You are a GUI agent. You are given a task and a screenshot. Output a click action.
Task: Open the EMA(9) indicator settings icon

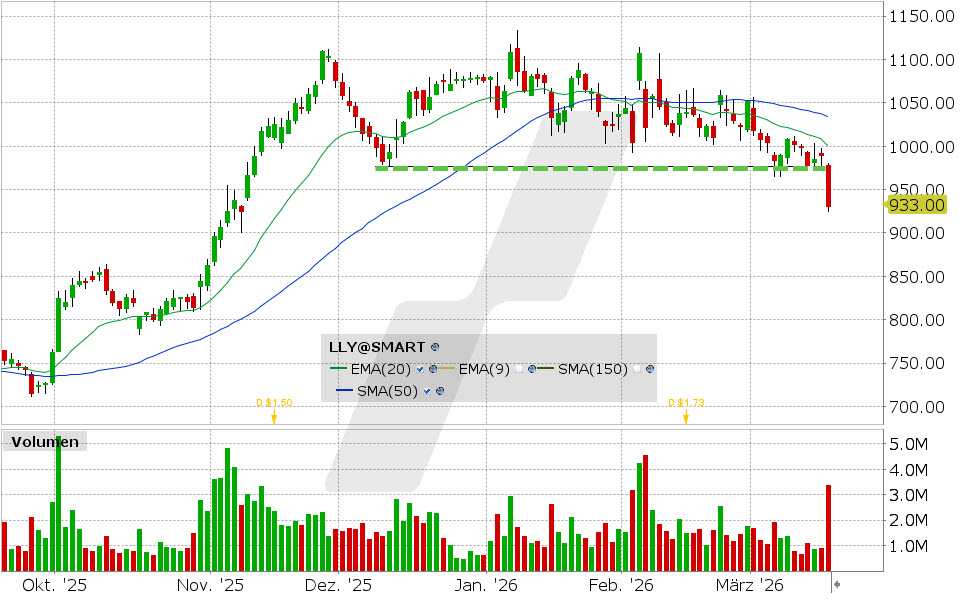tap(531, 368)
